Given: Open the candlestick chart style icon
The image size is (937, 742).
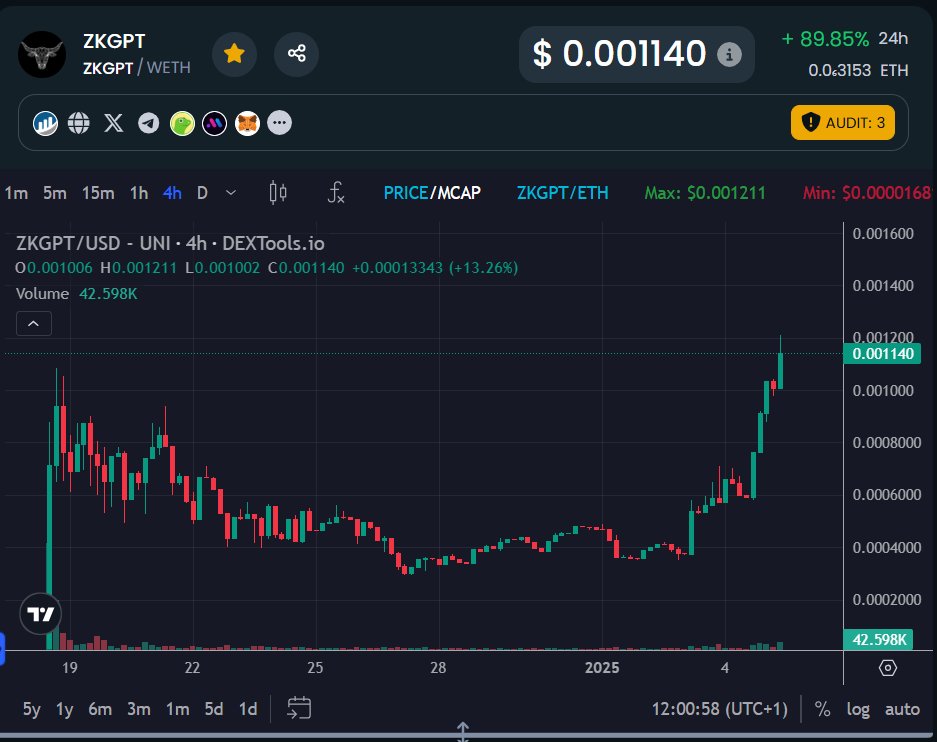Looking at the screenshot, I should pyautogui.click(x=278, y=193).
